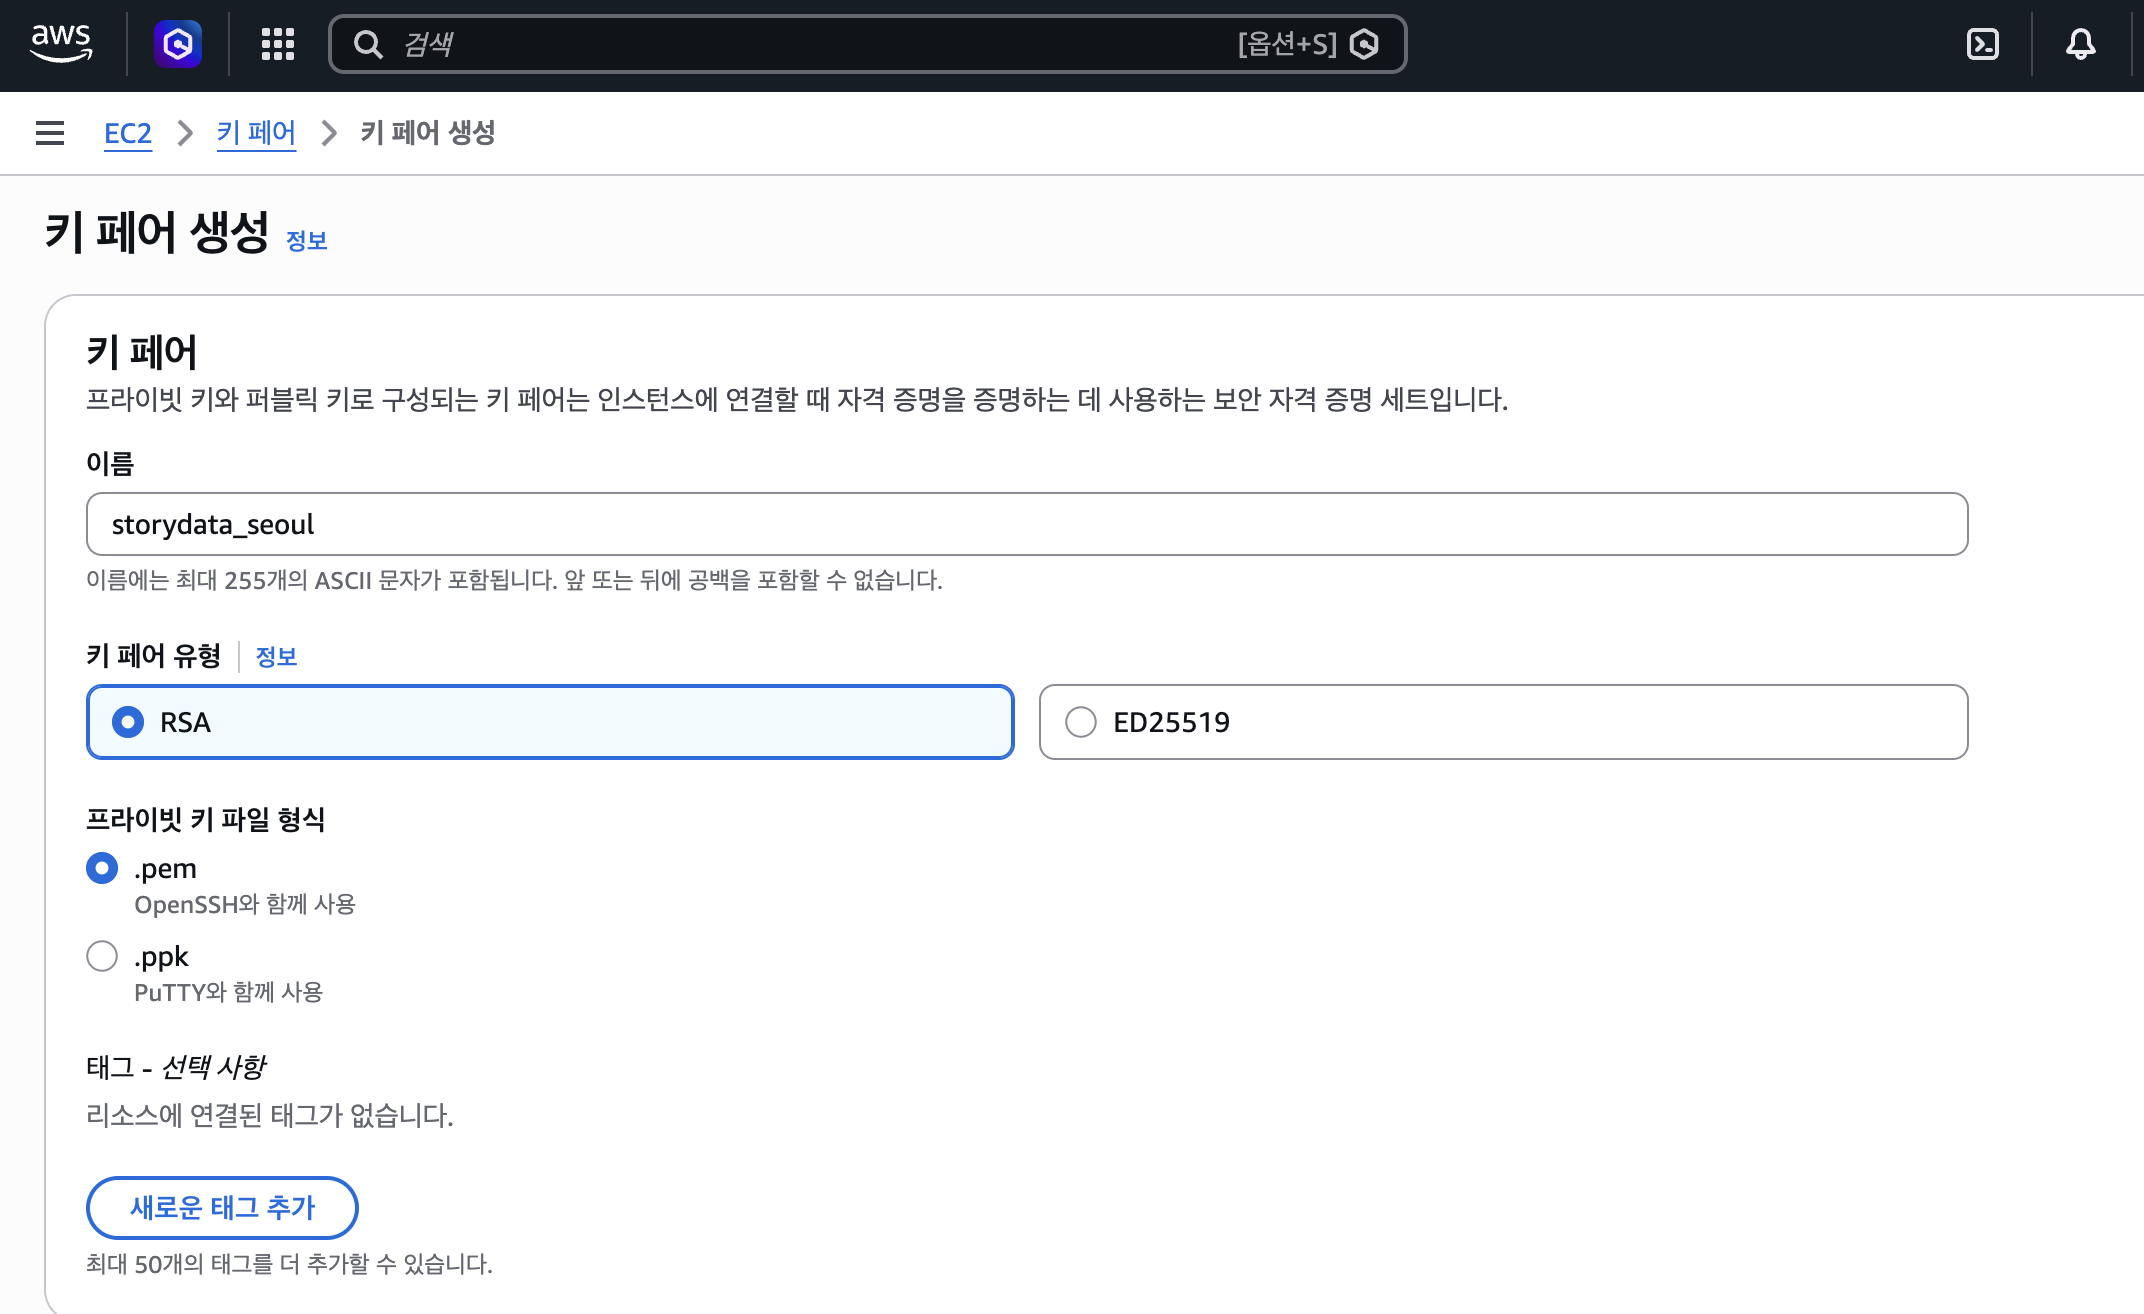
Task: Click into the 검색 search bar
Action: 867,44
